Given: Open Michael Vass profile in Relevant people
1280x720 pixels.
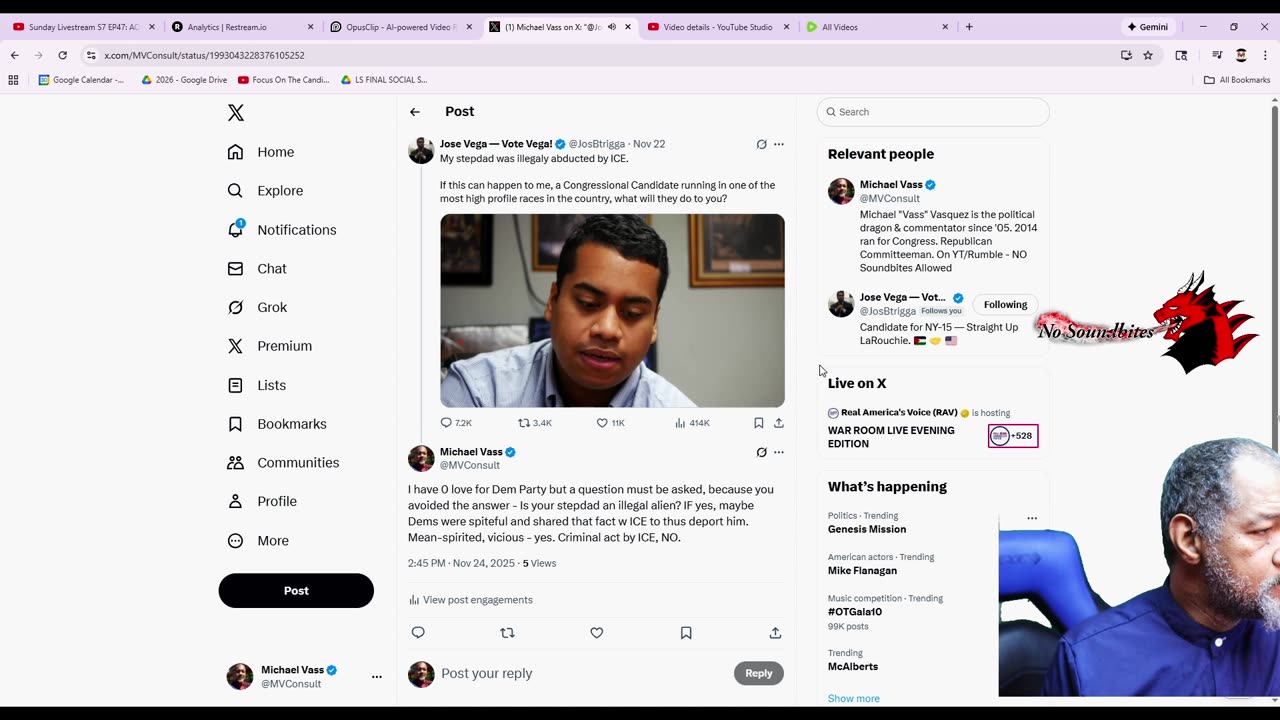Looking at the screenshot, I should click(x=891, y=185).
